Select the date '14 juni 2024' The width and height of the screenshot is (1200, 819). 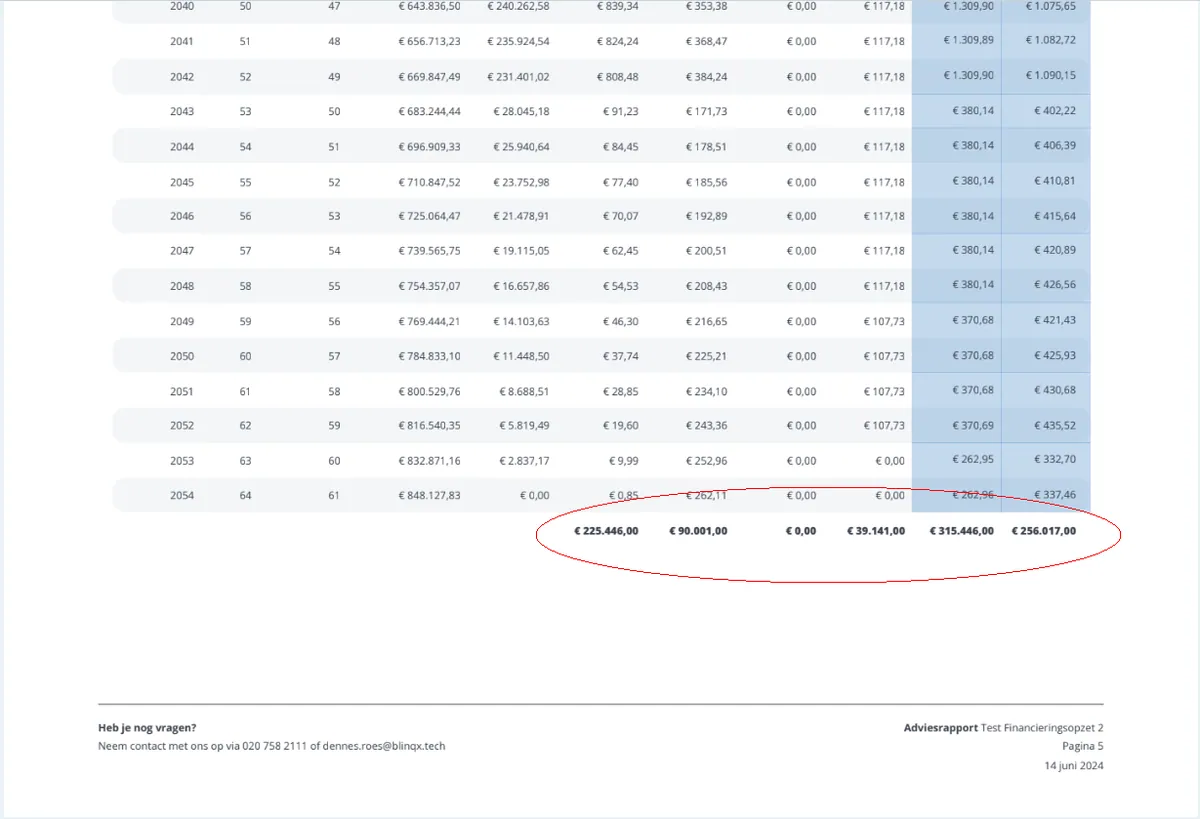click(1074, 766)
